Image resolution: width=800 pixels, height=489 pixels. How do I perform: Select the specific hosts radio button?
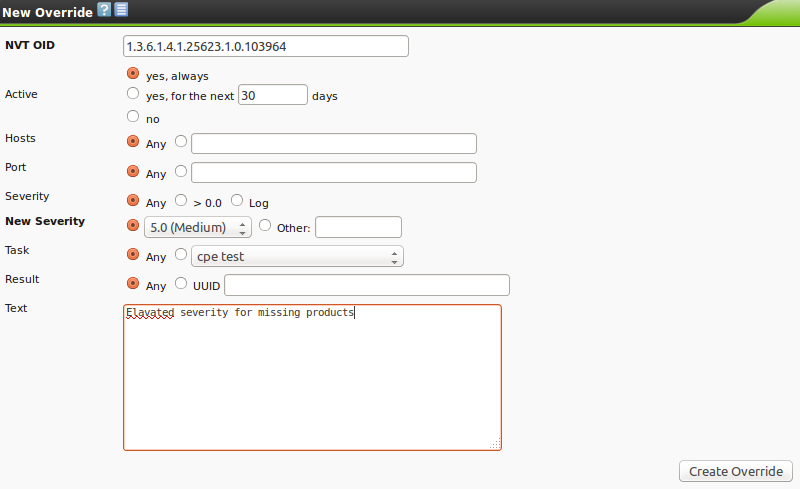point(181,141)
